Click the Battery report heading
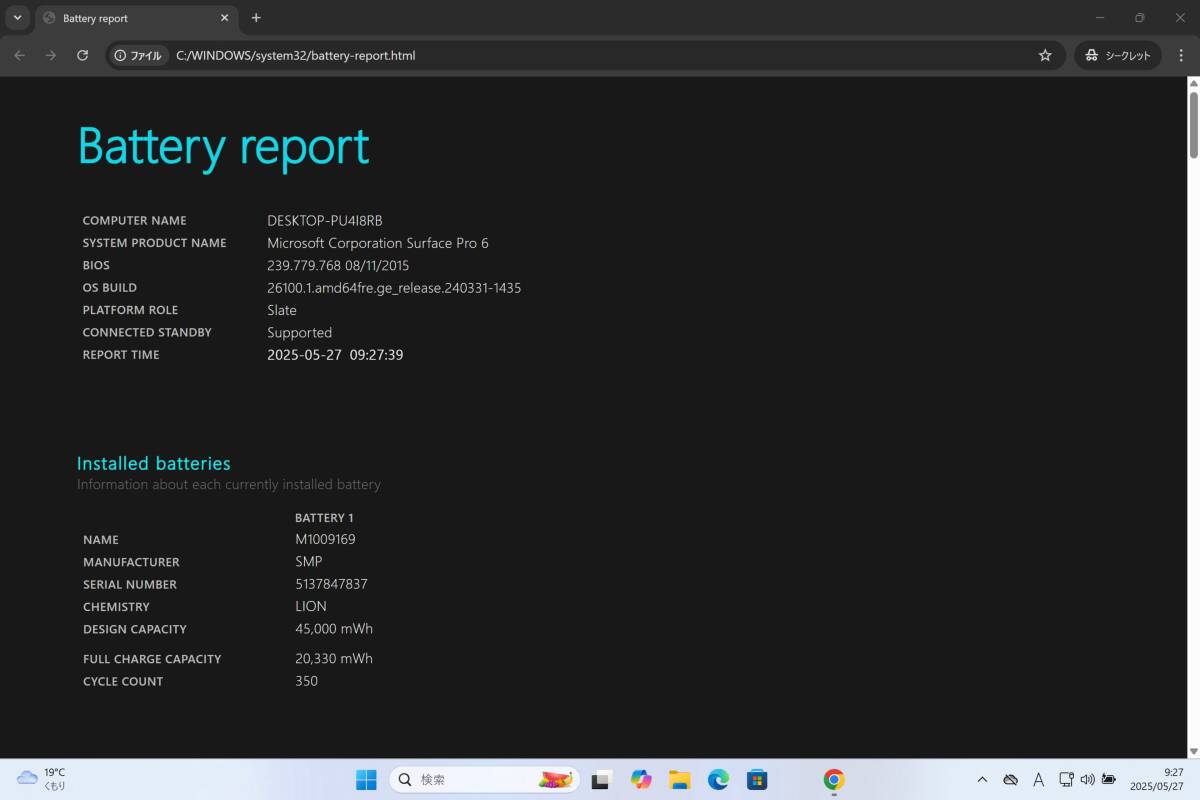This screenshot has width=1200, height=800. click(223, 147)
